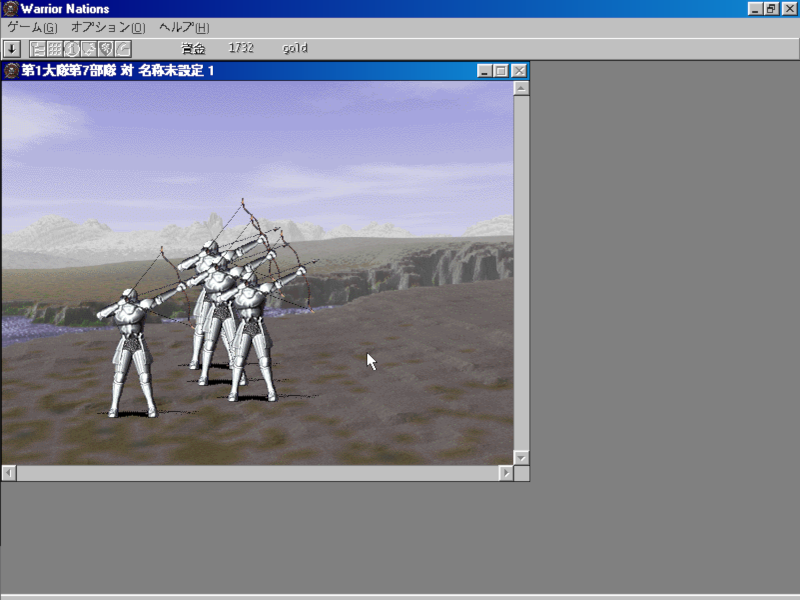800x600 pixels.
Task: Click the battle window title bar icon
Action: tap(11, 70)
